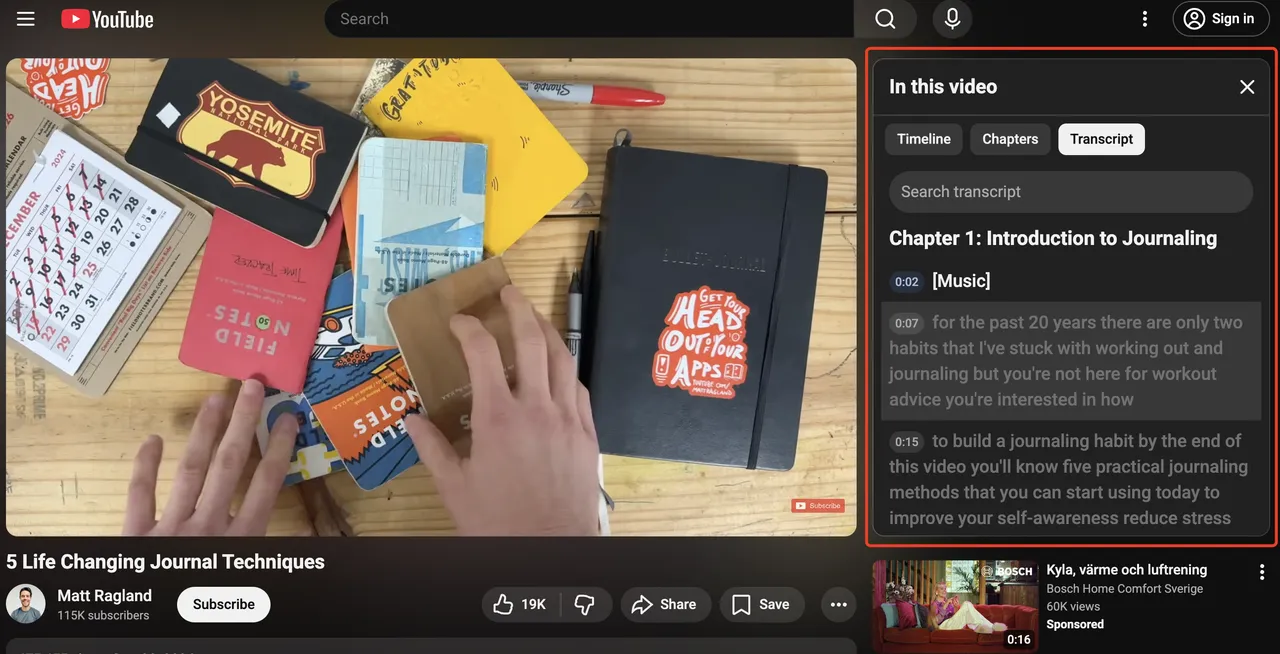
Task: Click Chapter 1: Introduction to Journaling heading
Action: click(x=1053, y=238)
